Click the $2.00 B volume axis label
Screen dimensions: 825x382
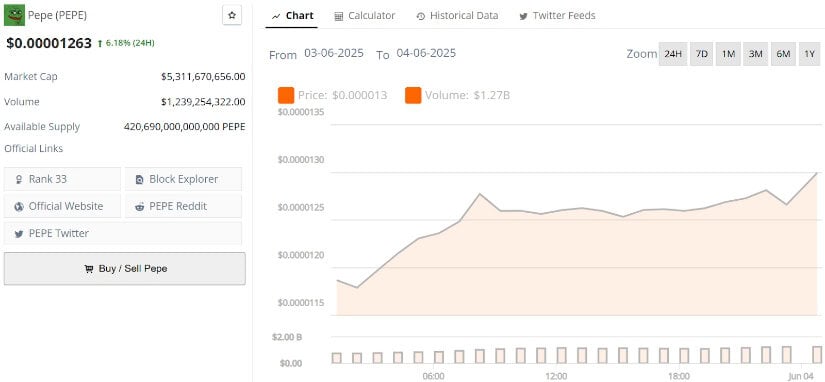click(x=287, y=337)
